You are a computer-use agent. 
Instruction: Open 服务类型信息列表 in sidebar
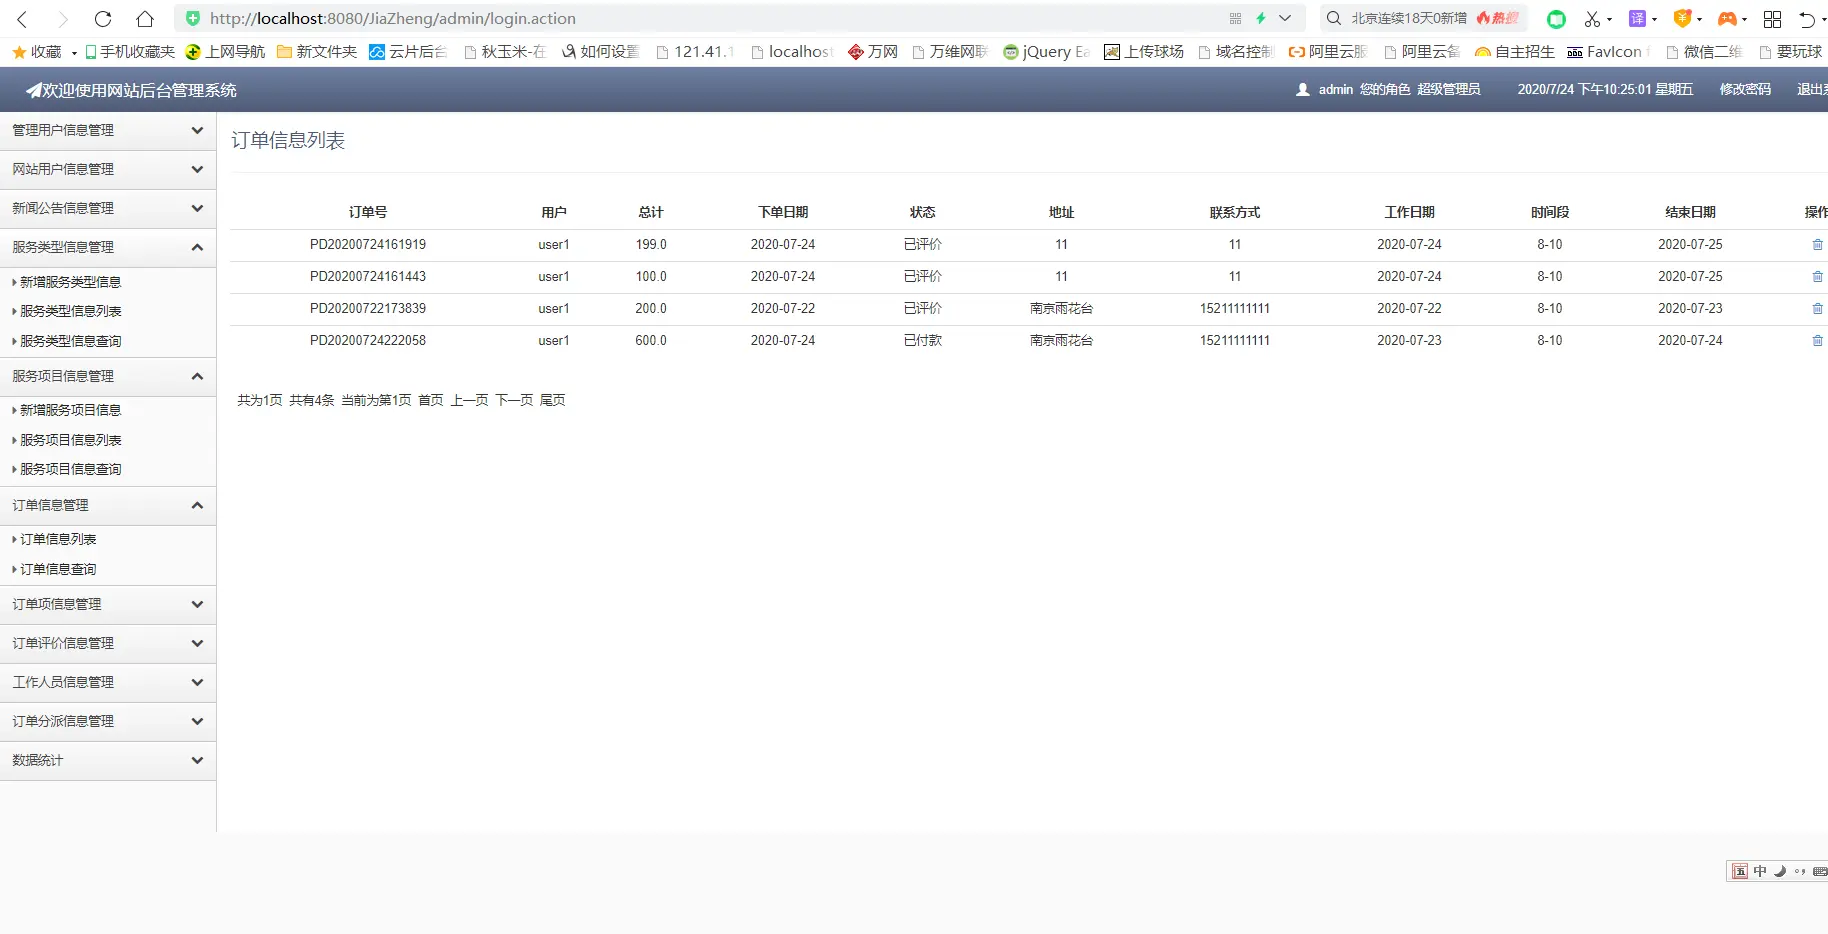point(70,311)
